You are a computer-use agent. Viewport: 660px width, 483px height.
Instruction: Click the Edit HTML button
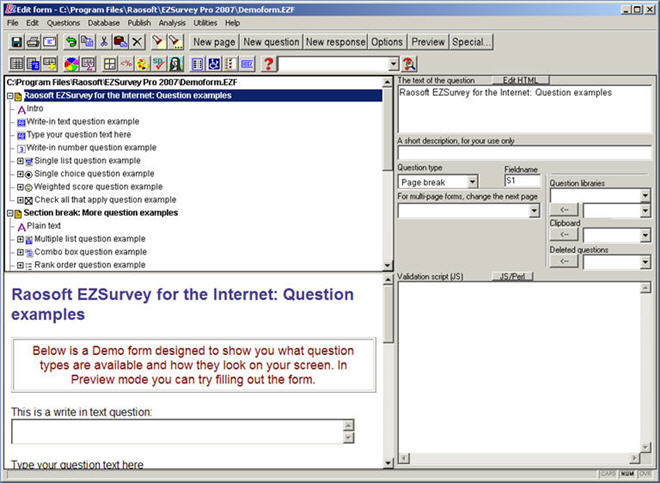tap(521, 80)
